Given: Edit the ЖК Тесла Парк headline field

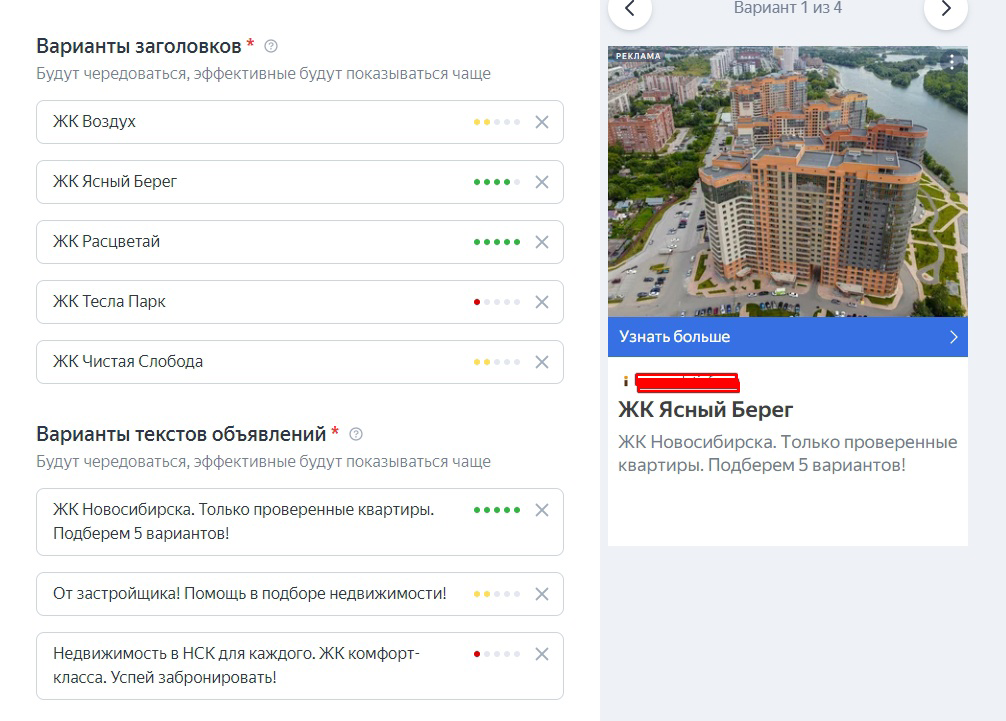Looking at the screenshot, I should click(300, 302).
